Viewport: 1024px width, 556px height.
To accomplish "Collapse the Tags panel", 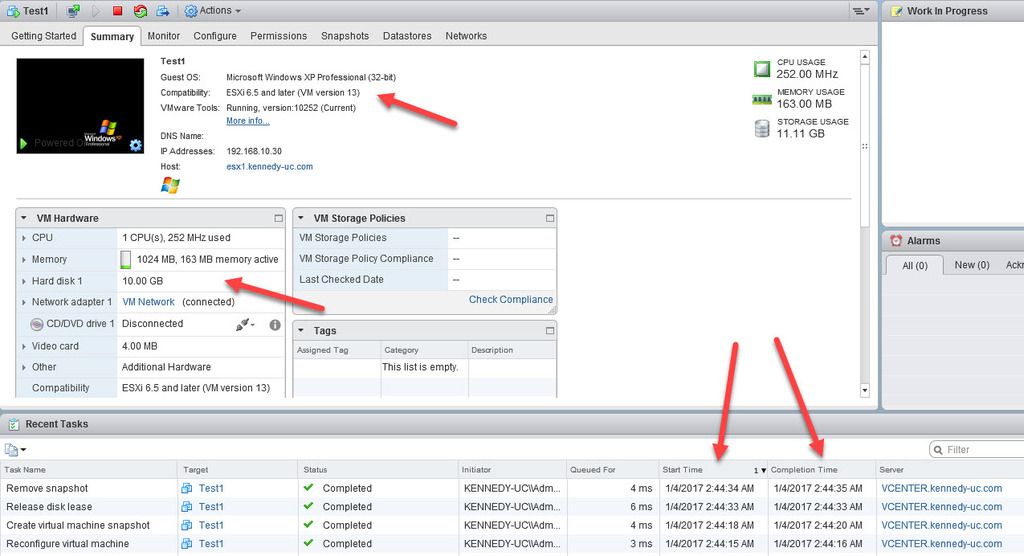I will pos(301,331).
